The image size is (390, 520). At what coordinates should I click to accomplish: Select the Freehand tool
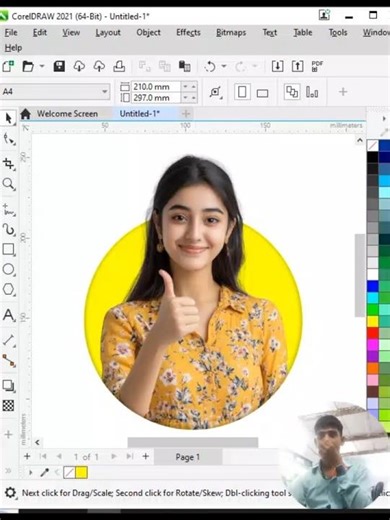click(8, 210)
